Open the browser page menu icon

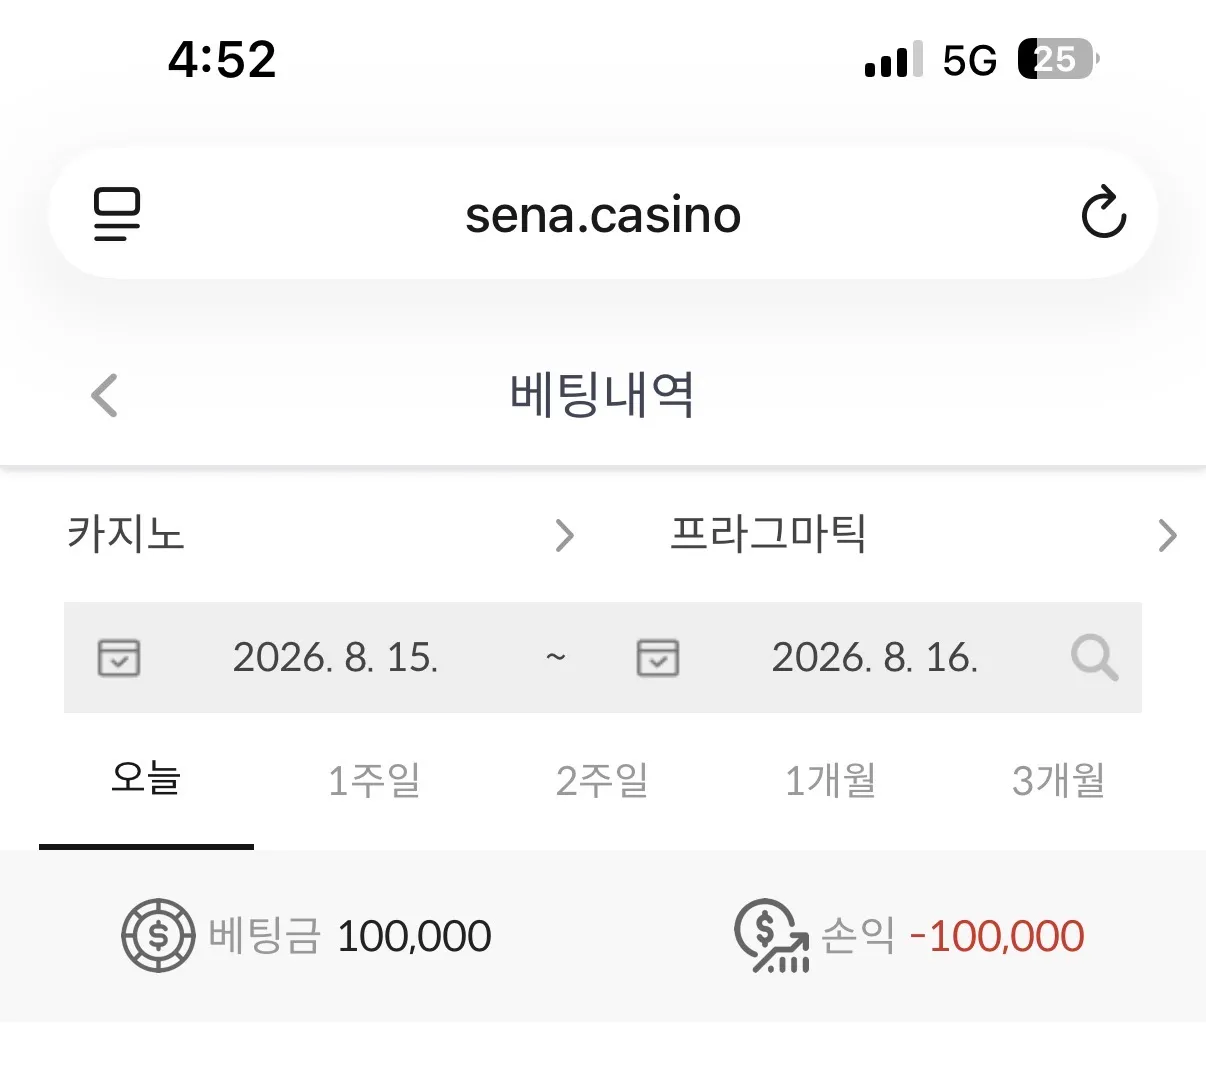tap(117, 214)
